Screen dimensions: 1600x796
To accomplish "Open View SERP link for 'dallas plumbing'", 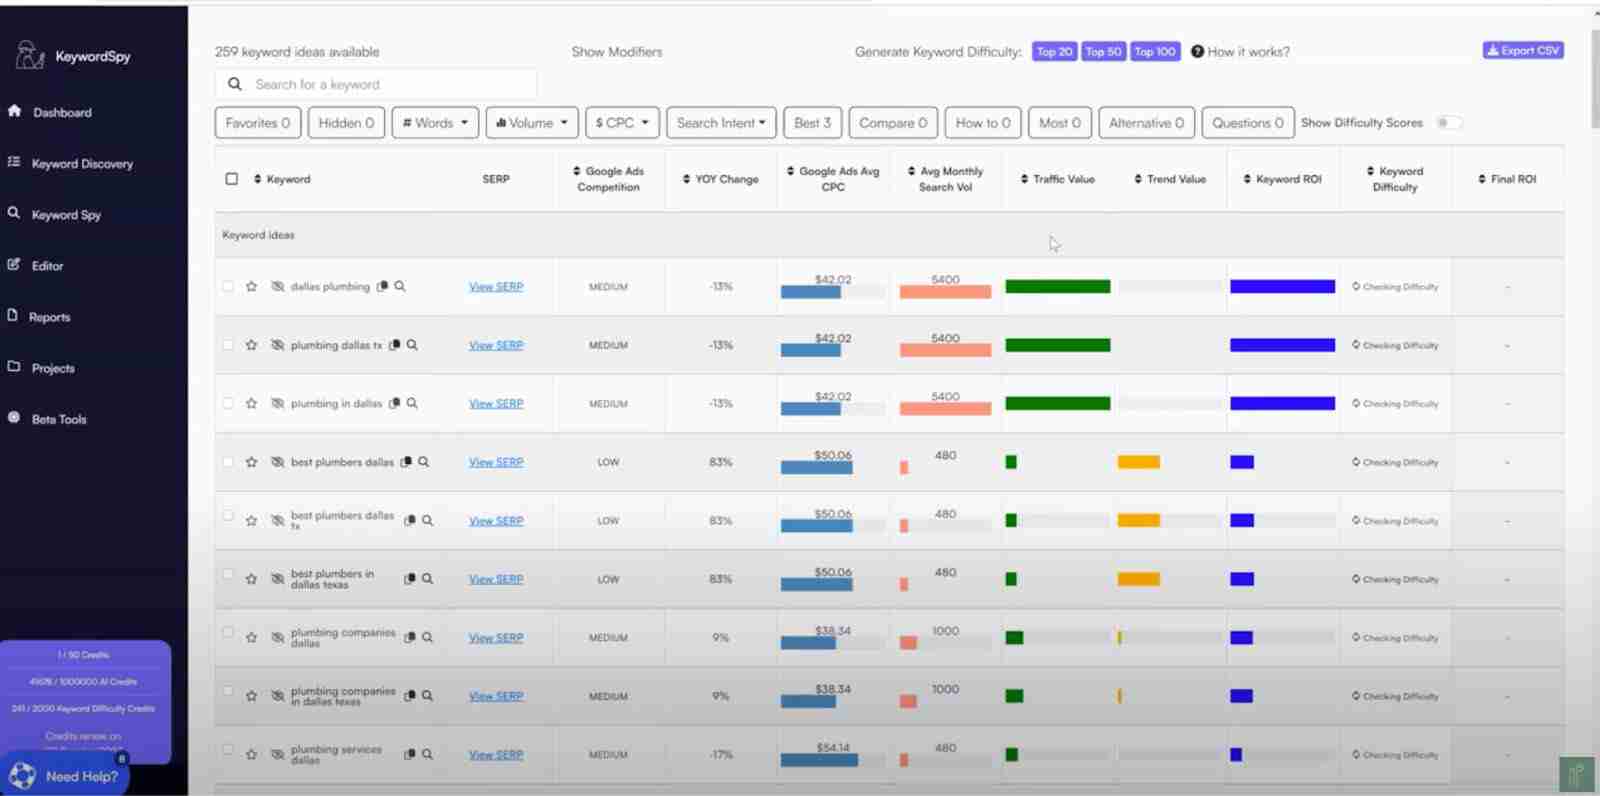I will (496, 287).
